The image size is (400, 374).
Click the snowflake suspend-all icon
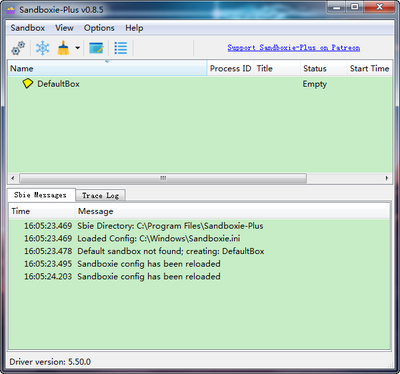(x=43, y=48)
